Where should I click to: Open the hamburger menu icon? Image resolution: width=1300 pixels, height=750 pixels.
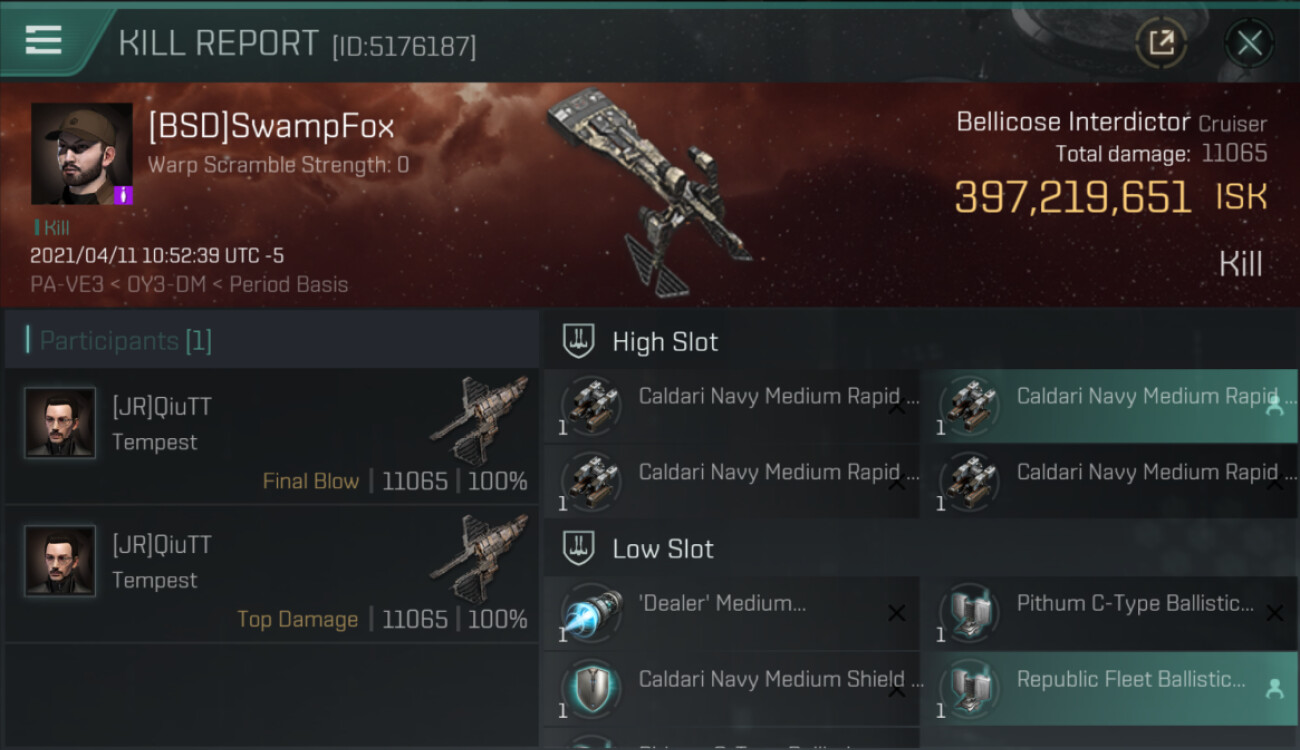43,40
